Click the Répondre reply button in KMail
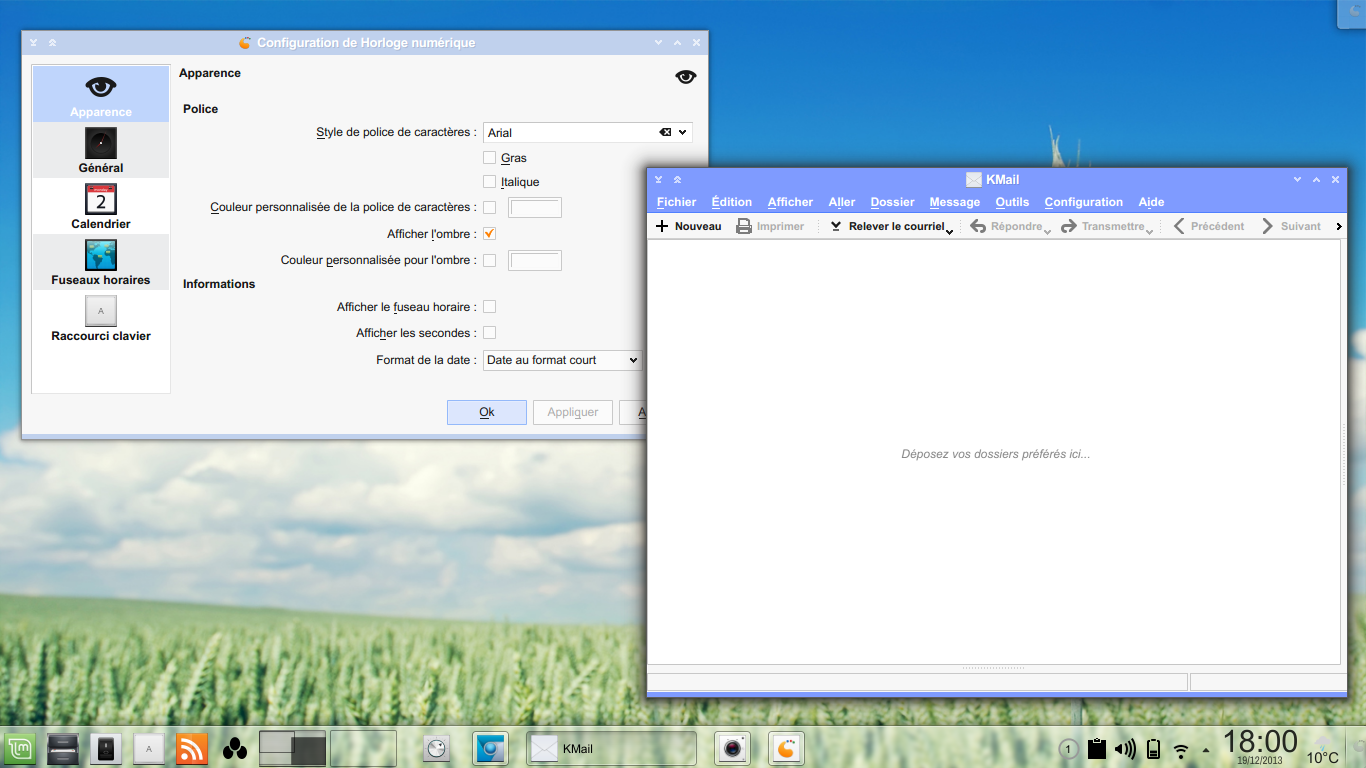The height and width of the screenshot is (768, 1366). (x=1006, y=226)
